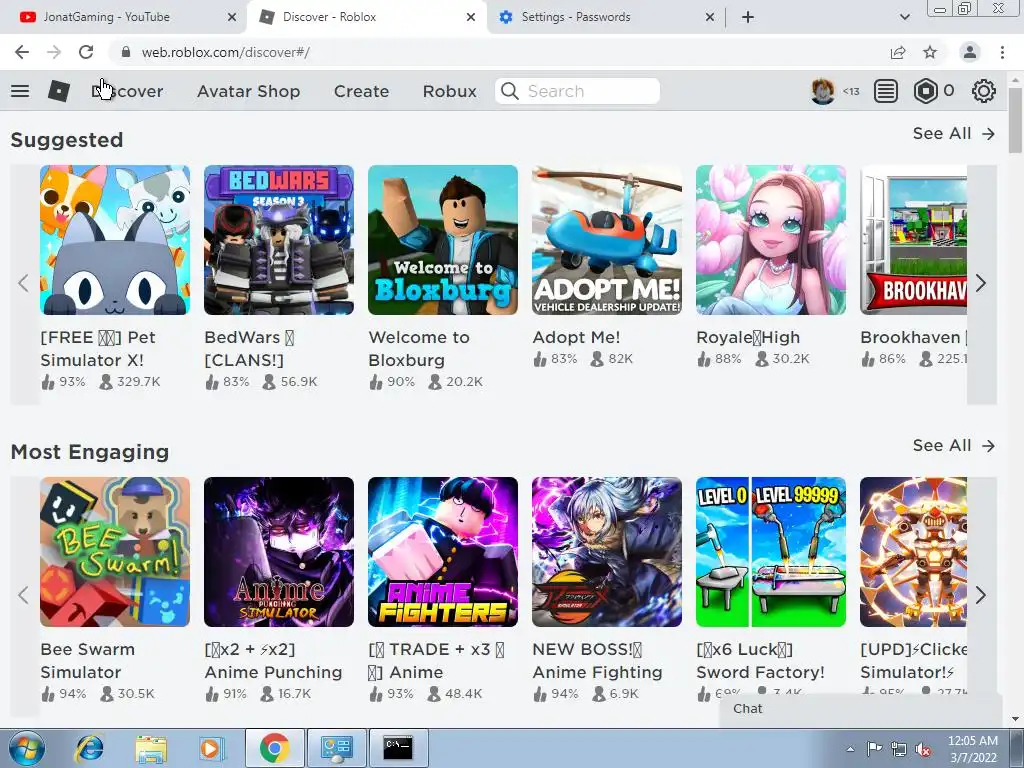Click the Roblox search field
This screenshot has height=768, width=1024.
pyautogui.click(x=577, y=91)
